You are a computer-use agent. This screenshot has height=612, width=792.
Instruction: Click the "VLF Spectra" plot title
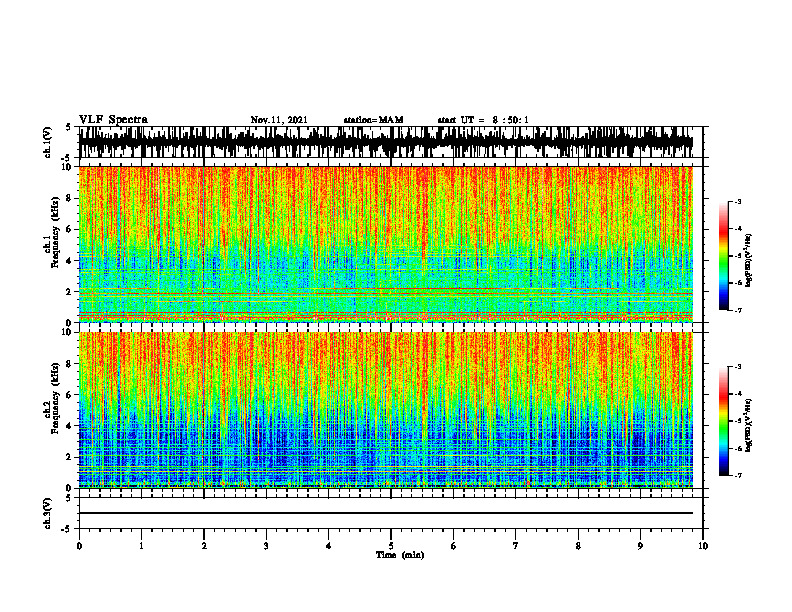[x=113, y=120]
